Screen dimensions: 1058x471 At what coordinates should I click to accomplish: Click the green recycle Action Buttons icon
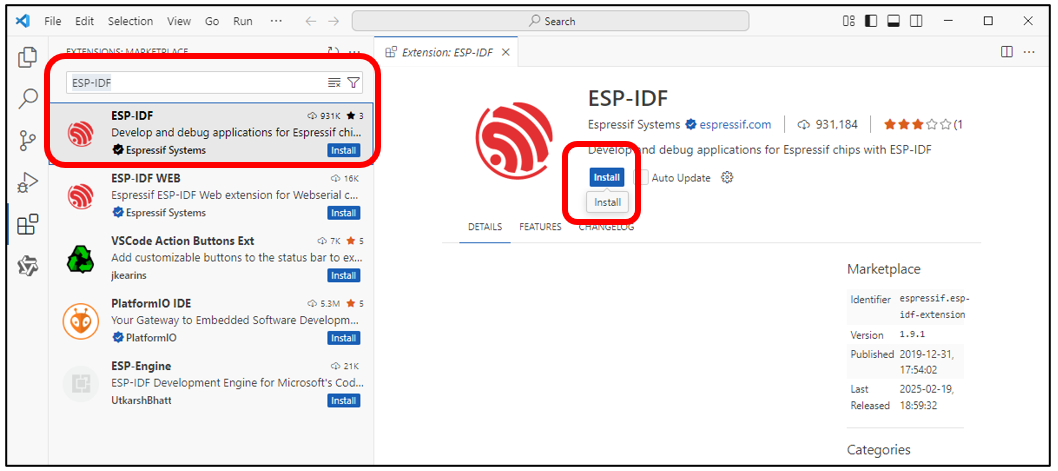point(80,258)
